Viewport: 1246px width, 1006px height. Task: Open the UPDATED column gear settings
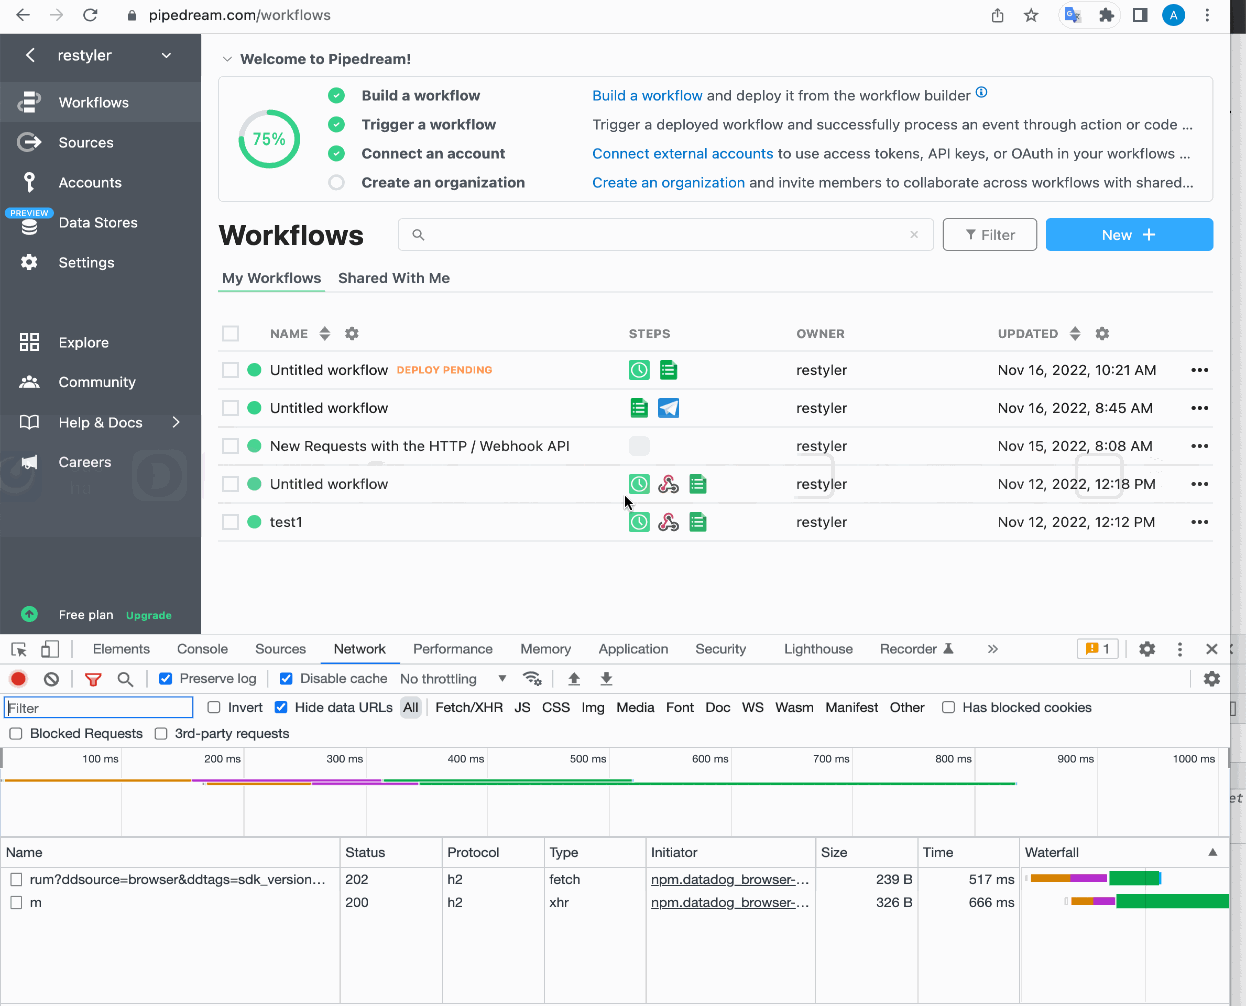point(1102,333)
